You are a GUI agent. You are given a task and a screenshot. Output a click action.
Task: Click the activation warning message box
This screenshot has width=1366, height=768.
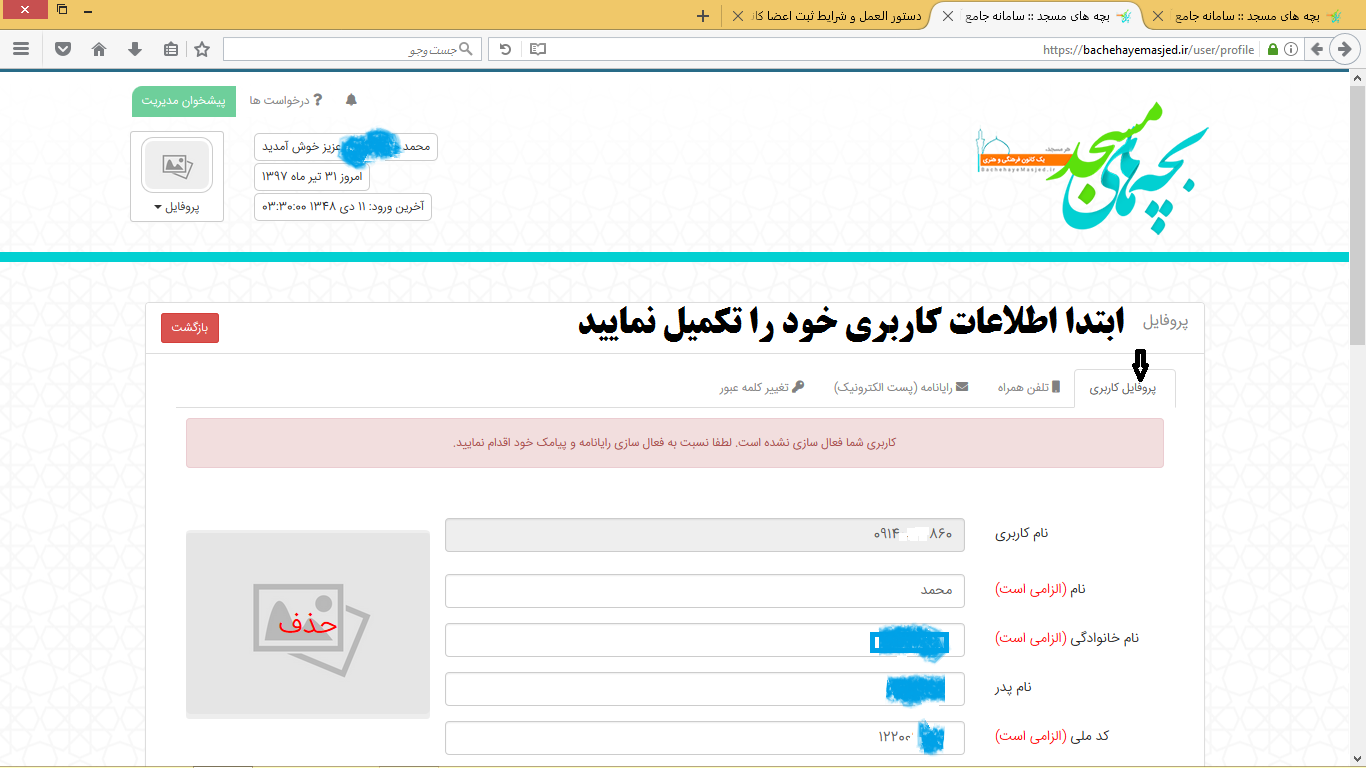coord(675,443)
